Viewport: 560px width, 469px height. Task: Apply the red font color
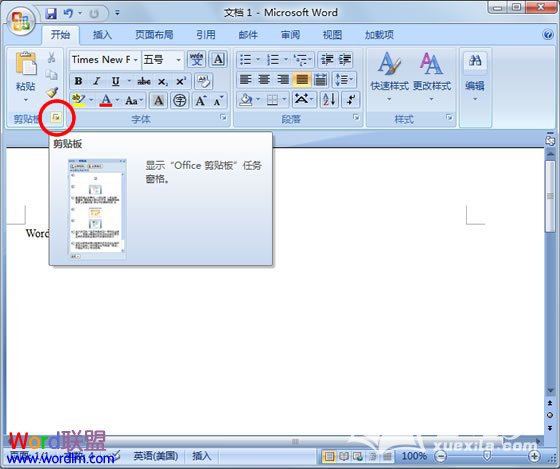pos(106,100)
